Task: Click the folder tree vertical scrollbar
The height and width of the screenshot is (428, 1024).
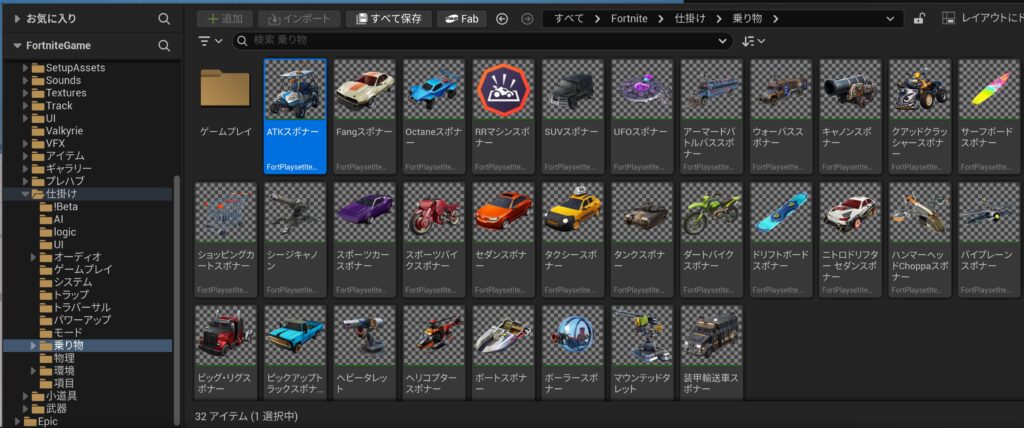Action: coord(176,301)
